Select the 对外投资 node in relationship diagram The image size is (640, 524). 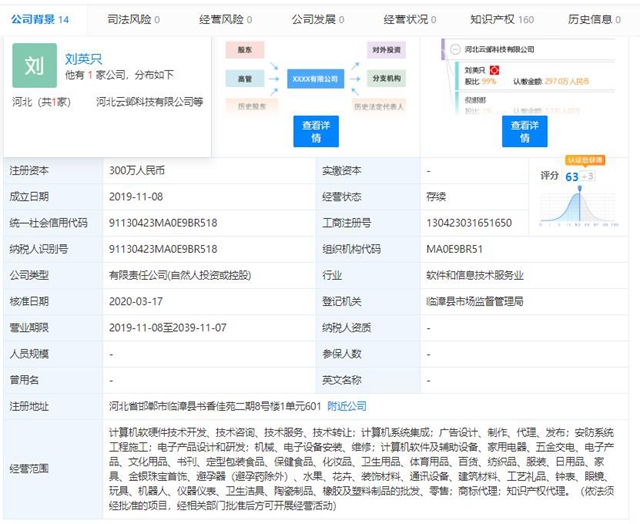click(385, 47)
